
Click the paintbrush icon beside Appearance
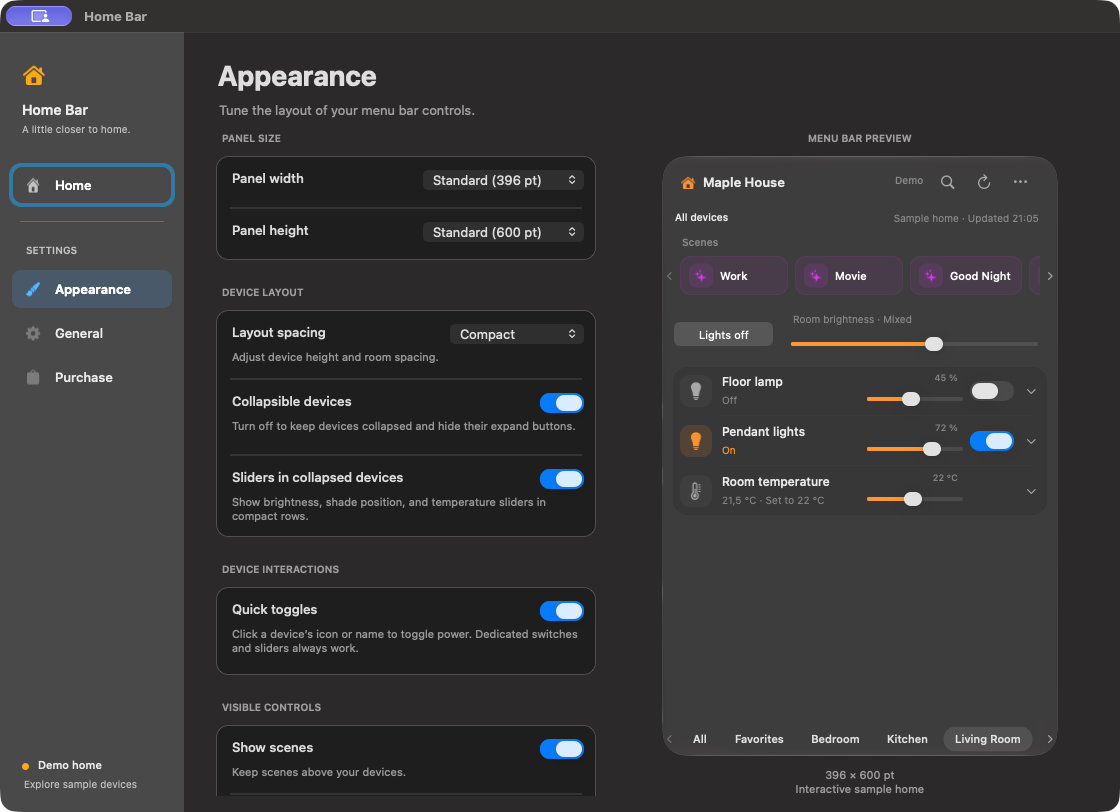tap(33, 289)
